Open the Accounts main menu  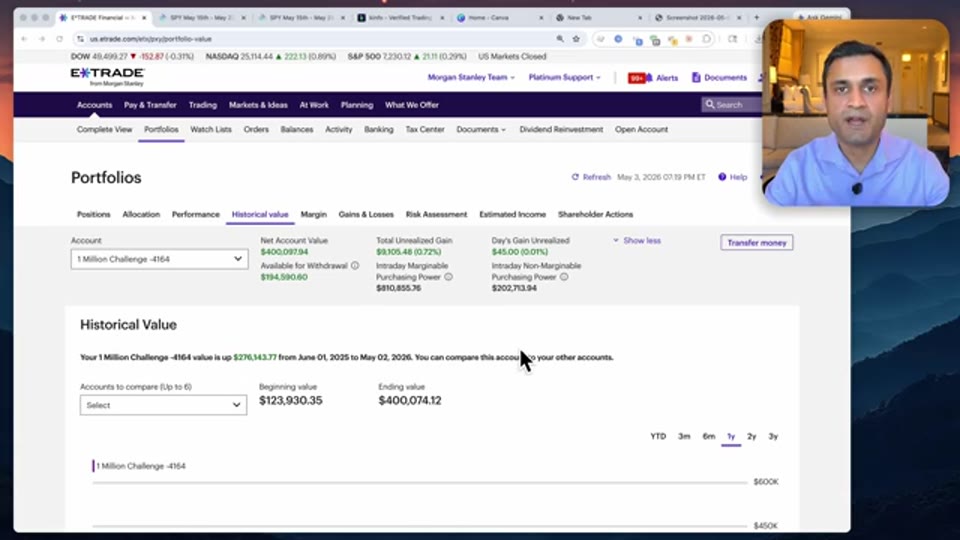[x=94, y=105]
